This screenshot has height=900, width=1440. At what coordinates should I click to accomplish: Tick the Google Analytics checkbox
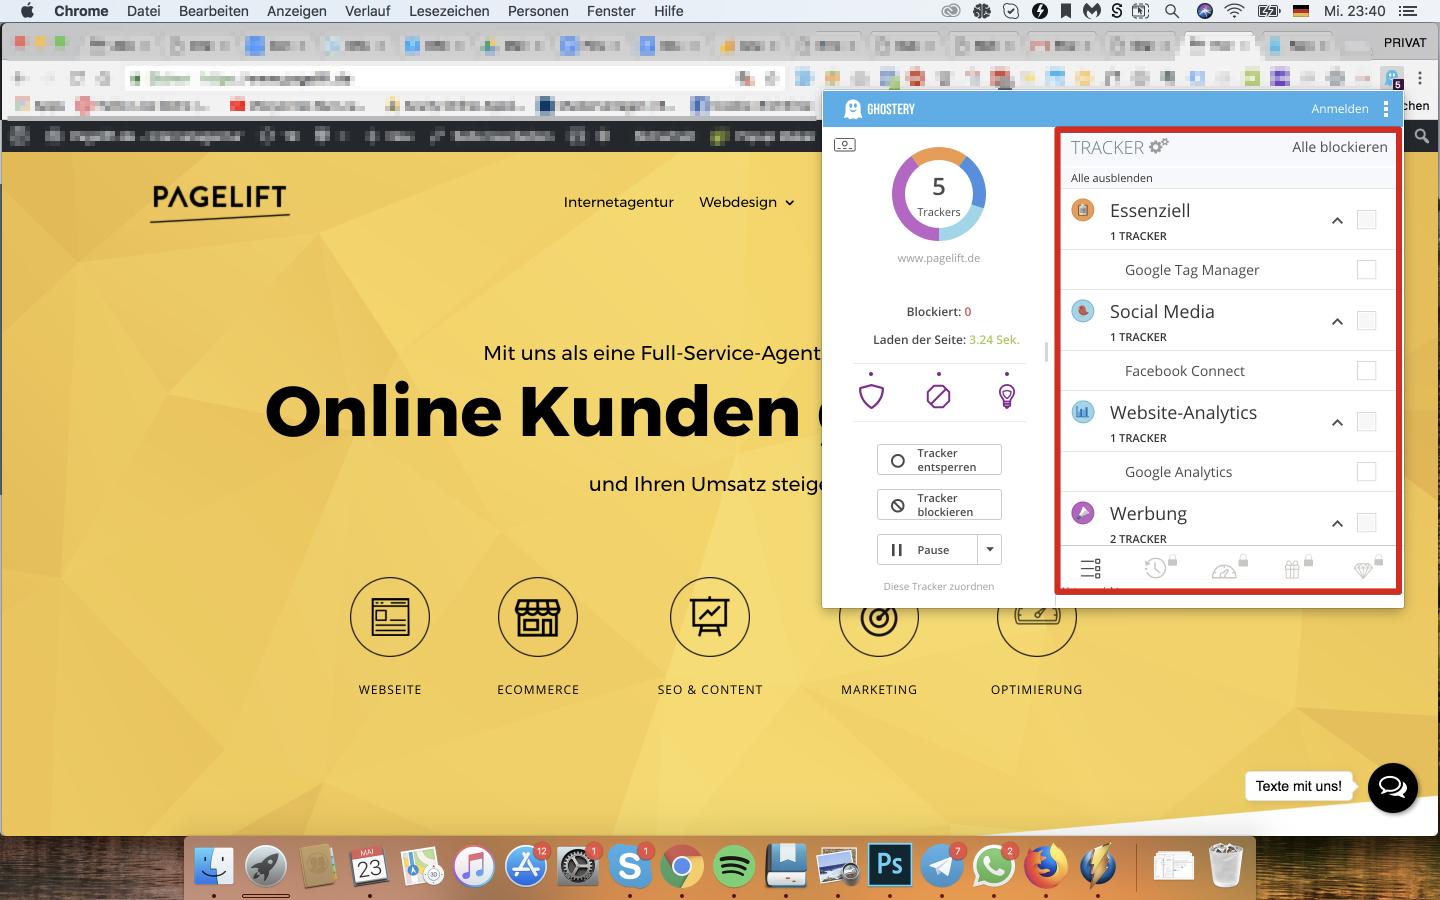pyautogui.click(x=1366, y=471)
